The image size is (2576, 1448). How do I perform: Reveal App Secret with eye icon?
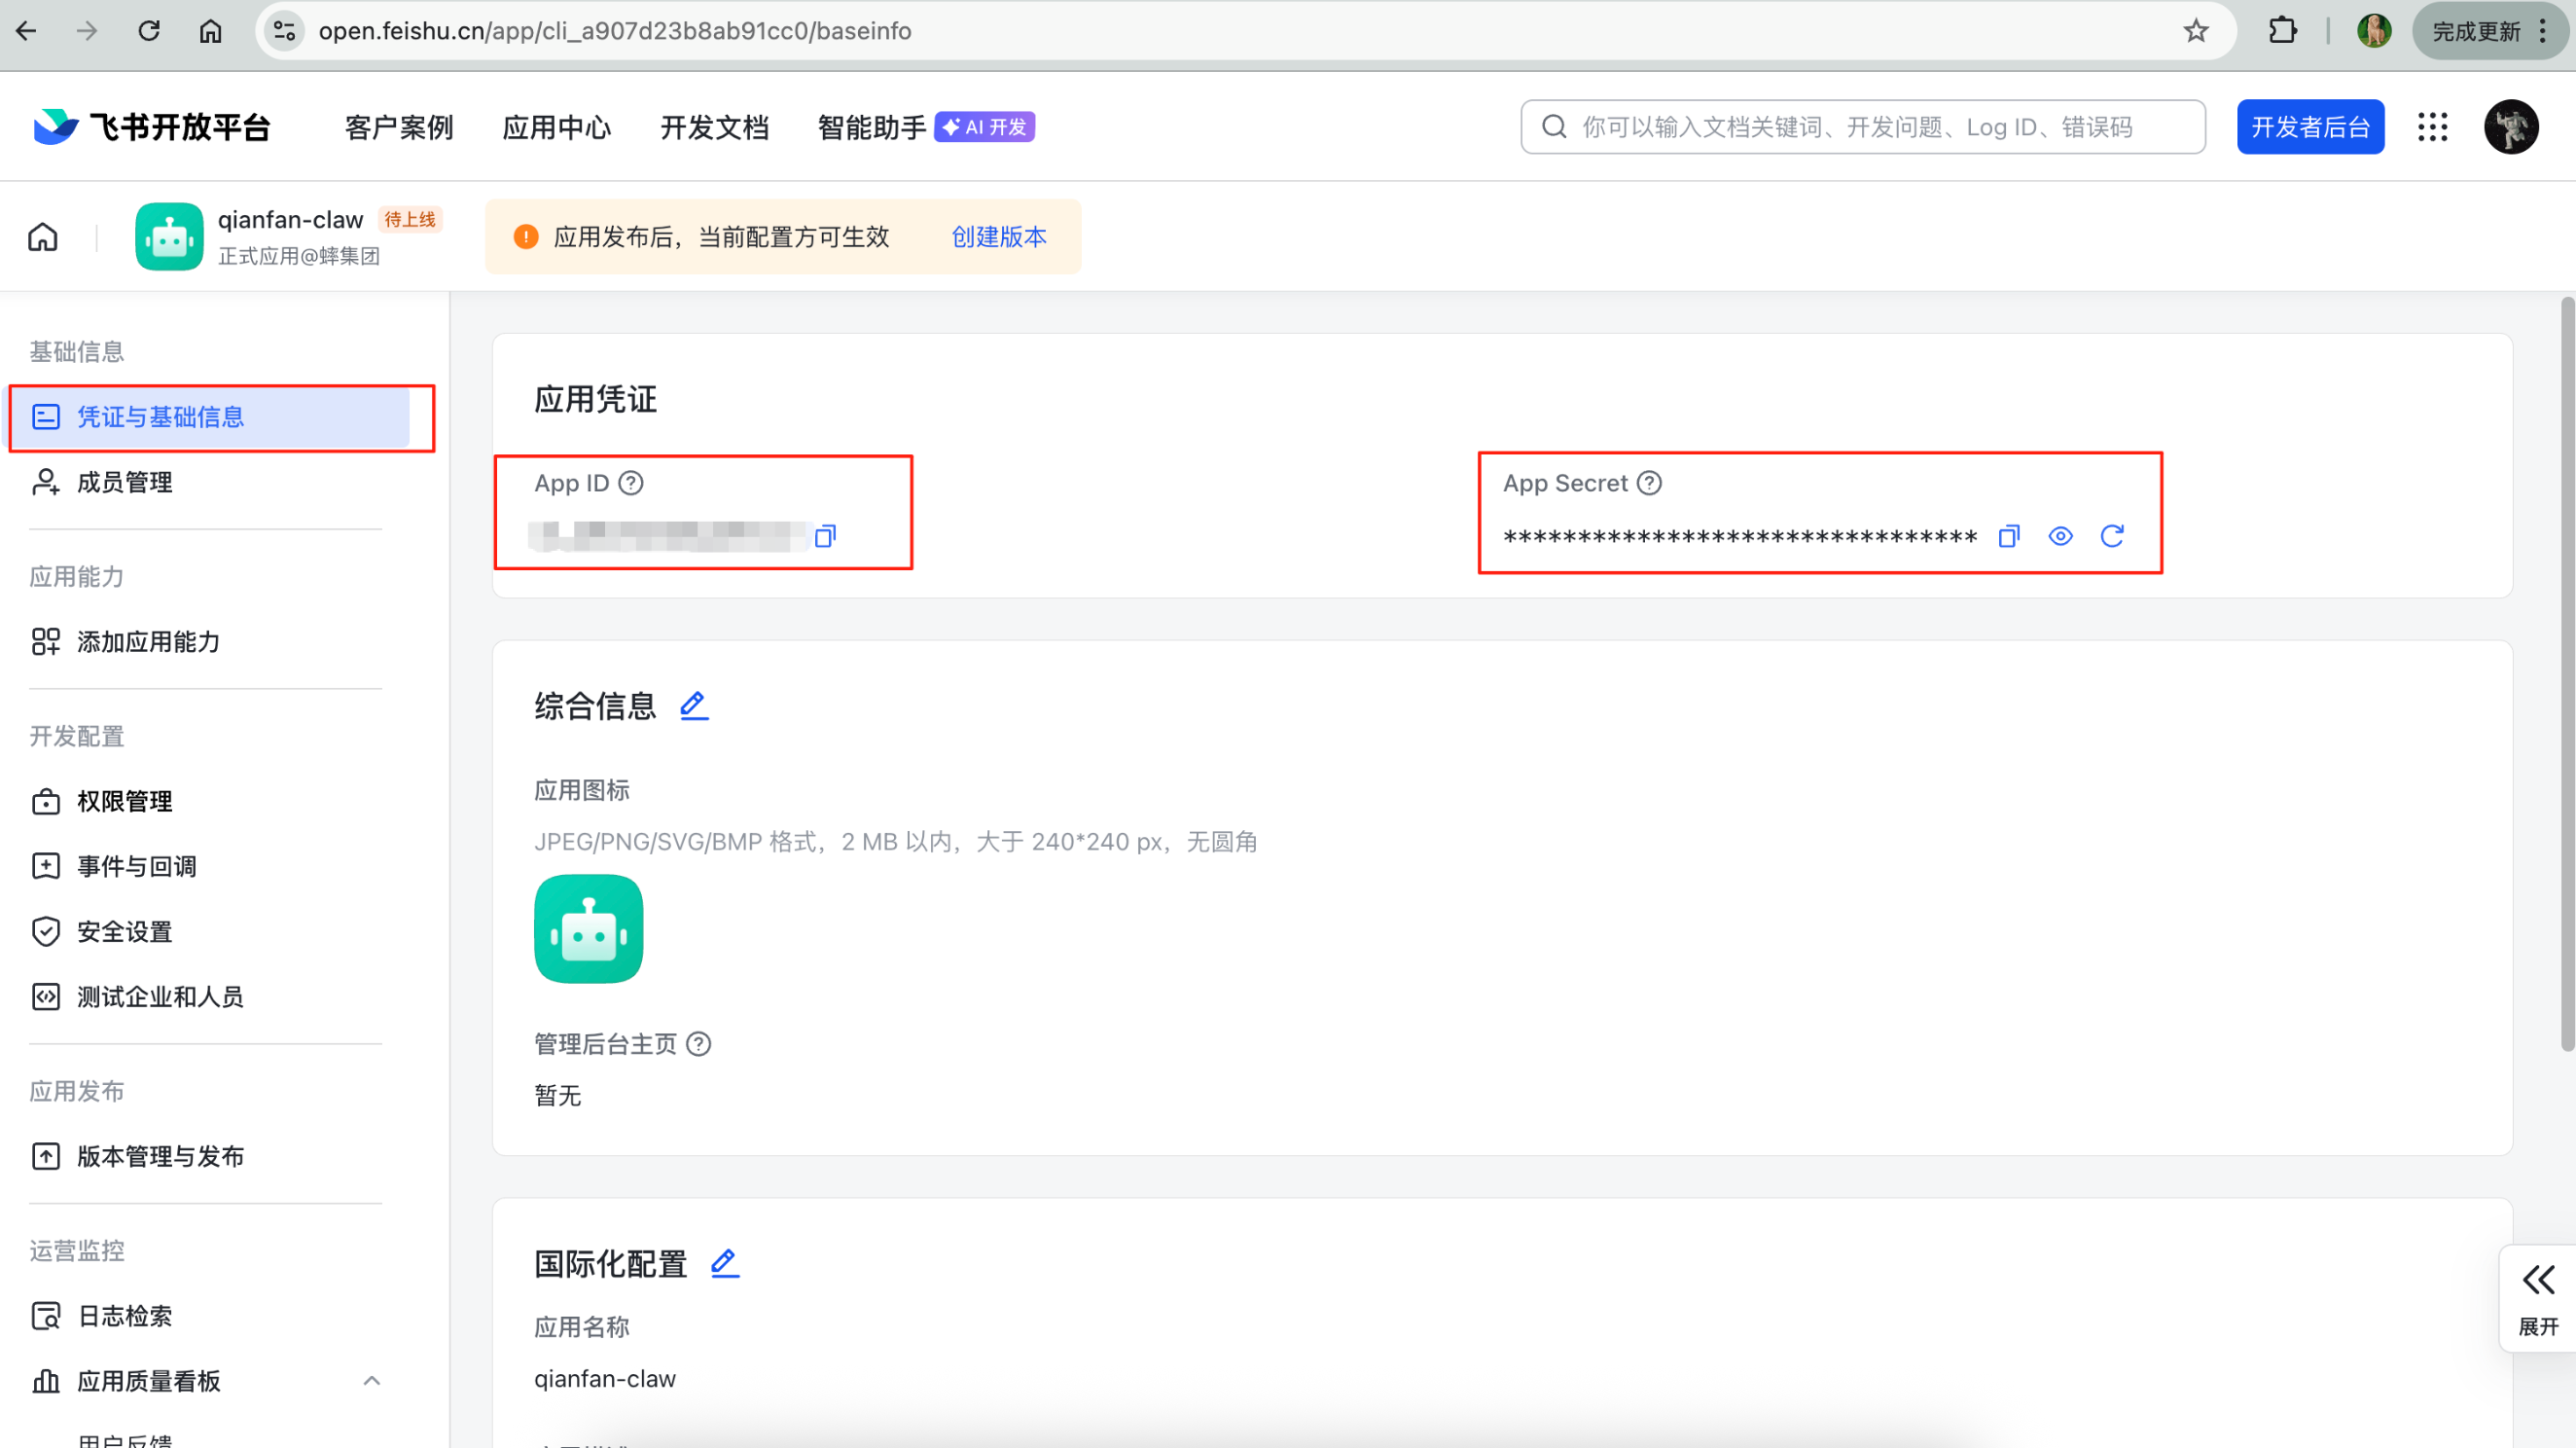pyautogui.click(x=2060, y=536)
